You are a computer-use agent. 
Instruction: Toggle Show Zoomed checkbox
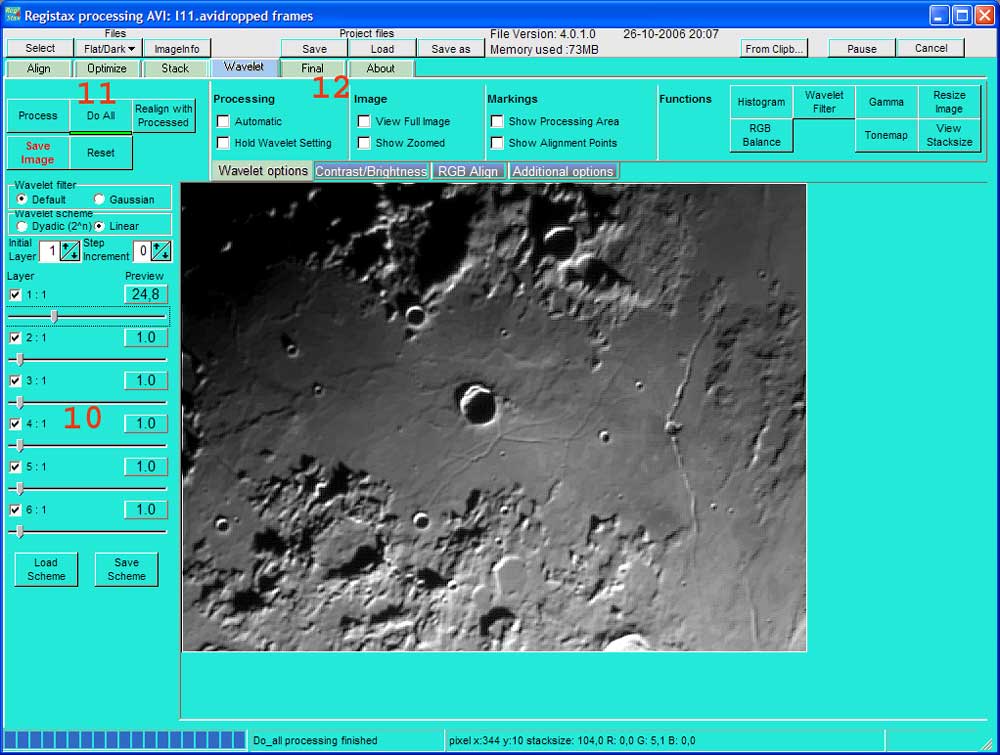(x=364, y=143)
